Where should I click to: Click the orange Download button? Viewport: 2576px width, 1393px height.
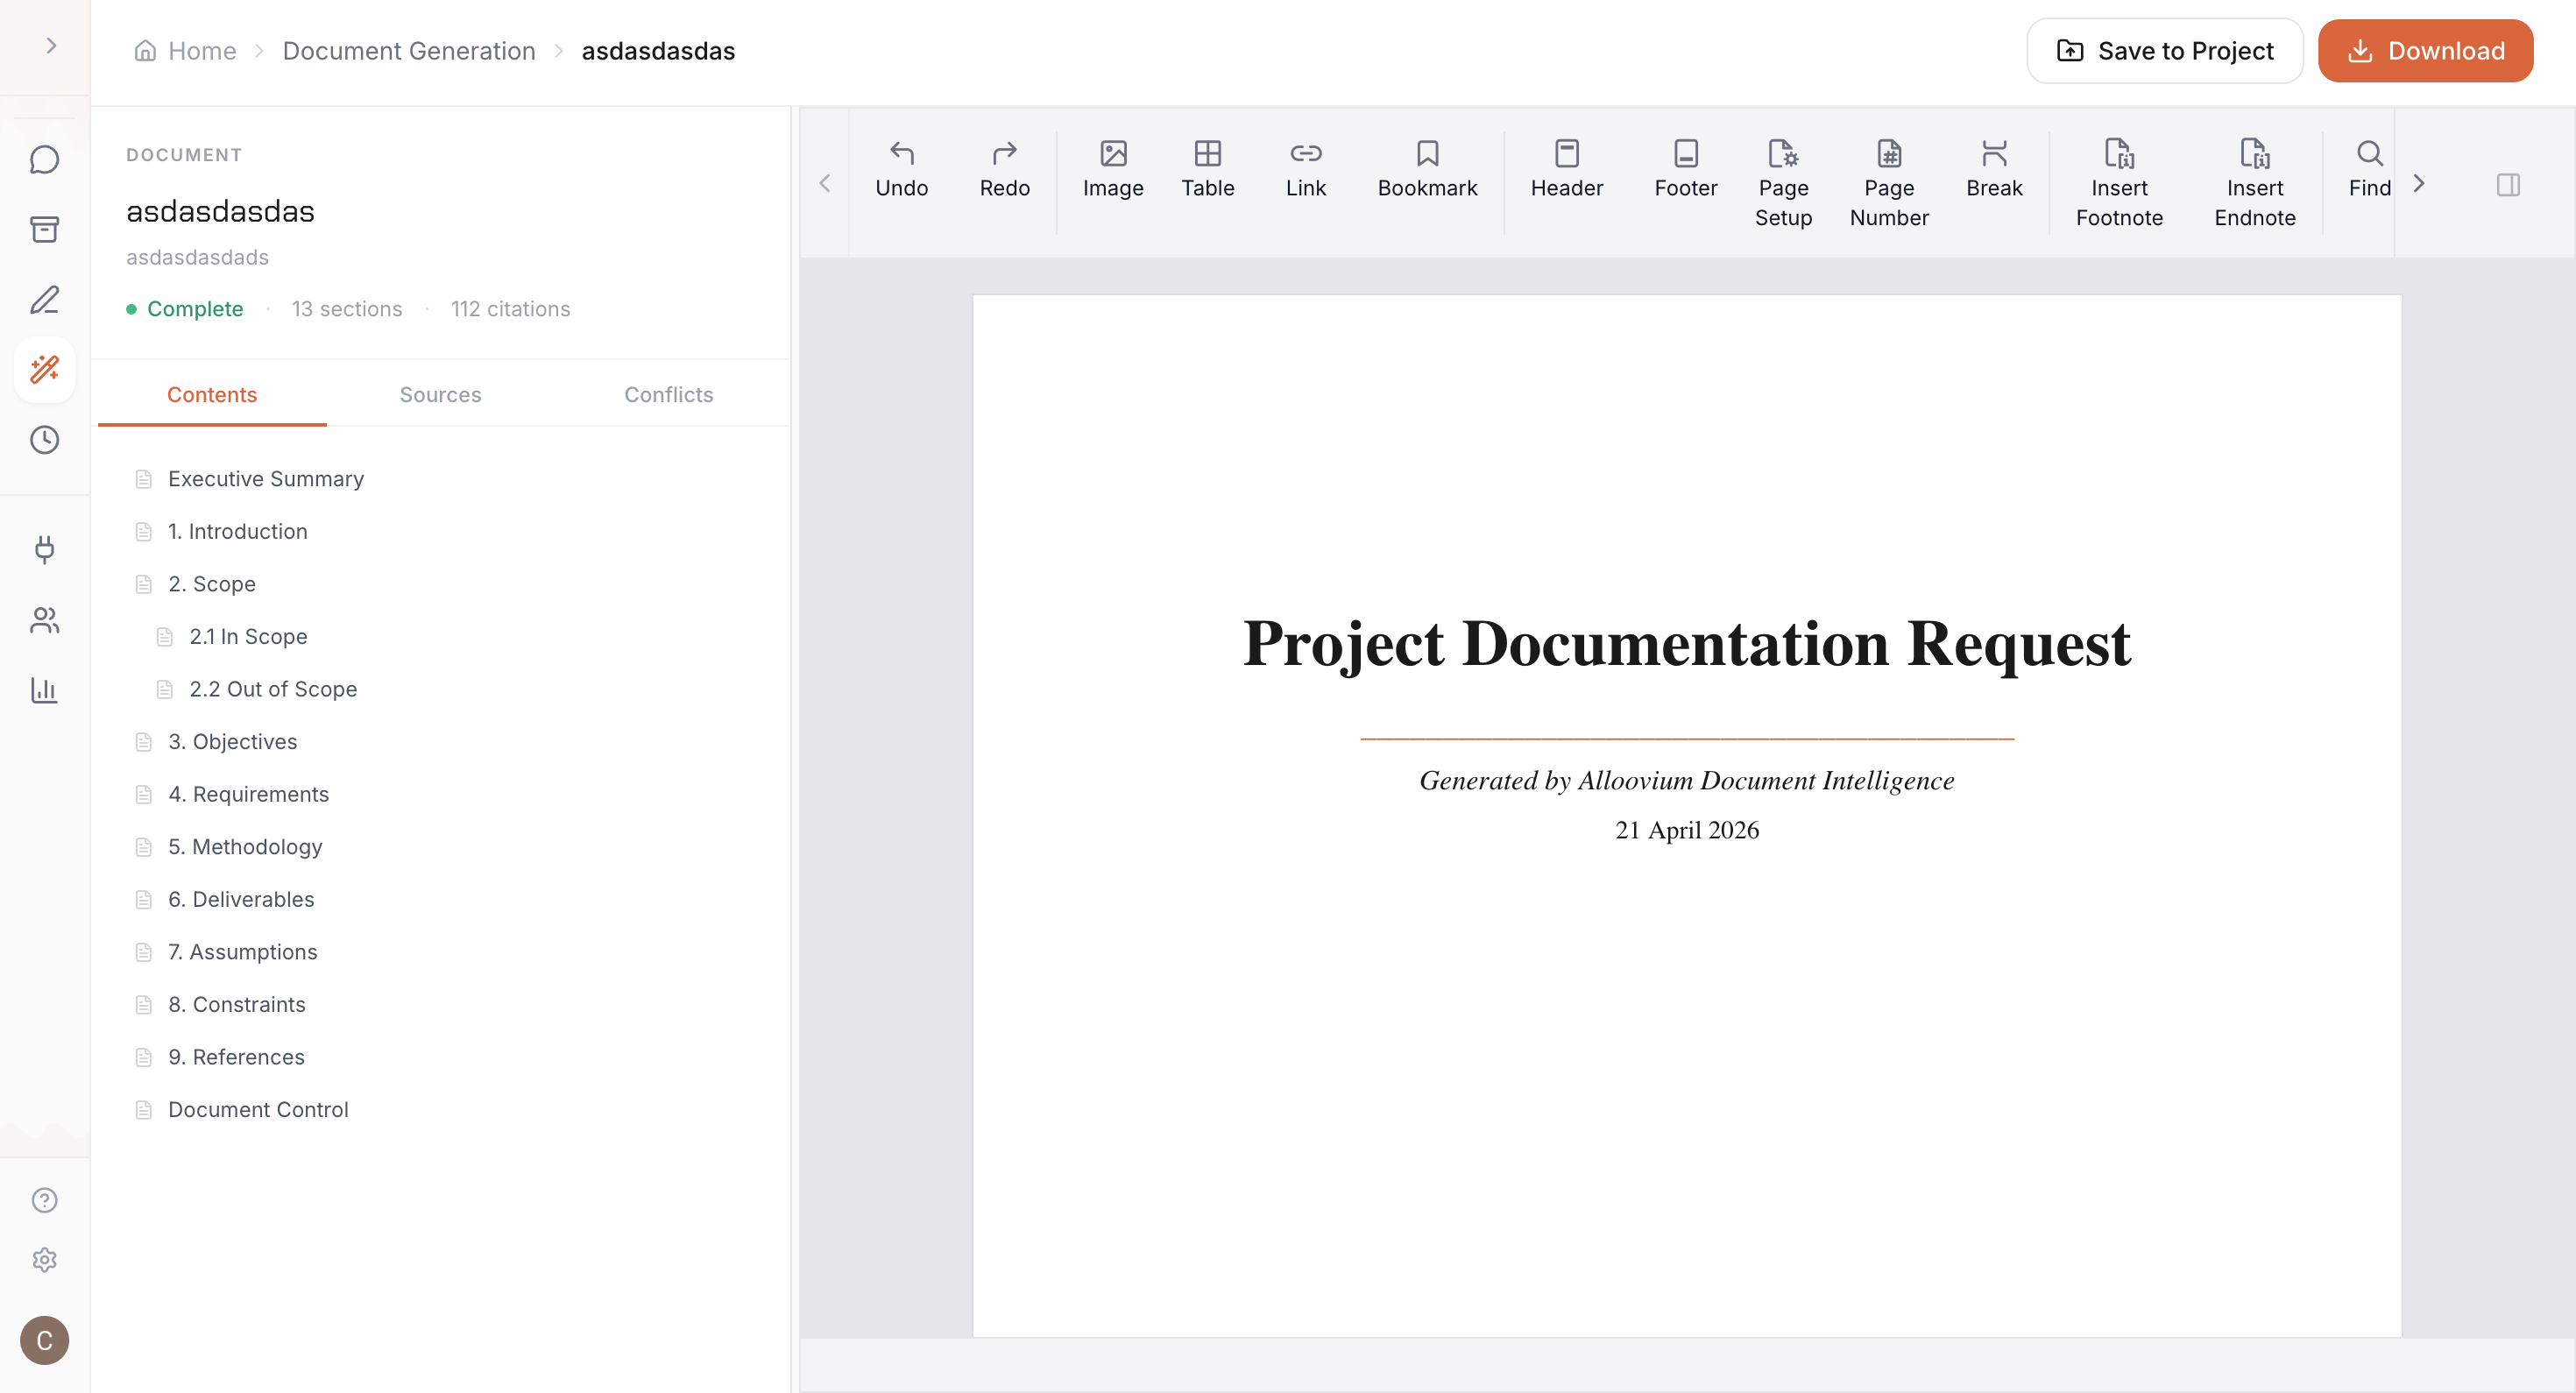[2425, 51]
